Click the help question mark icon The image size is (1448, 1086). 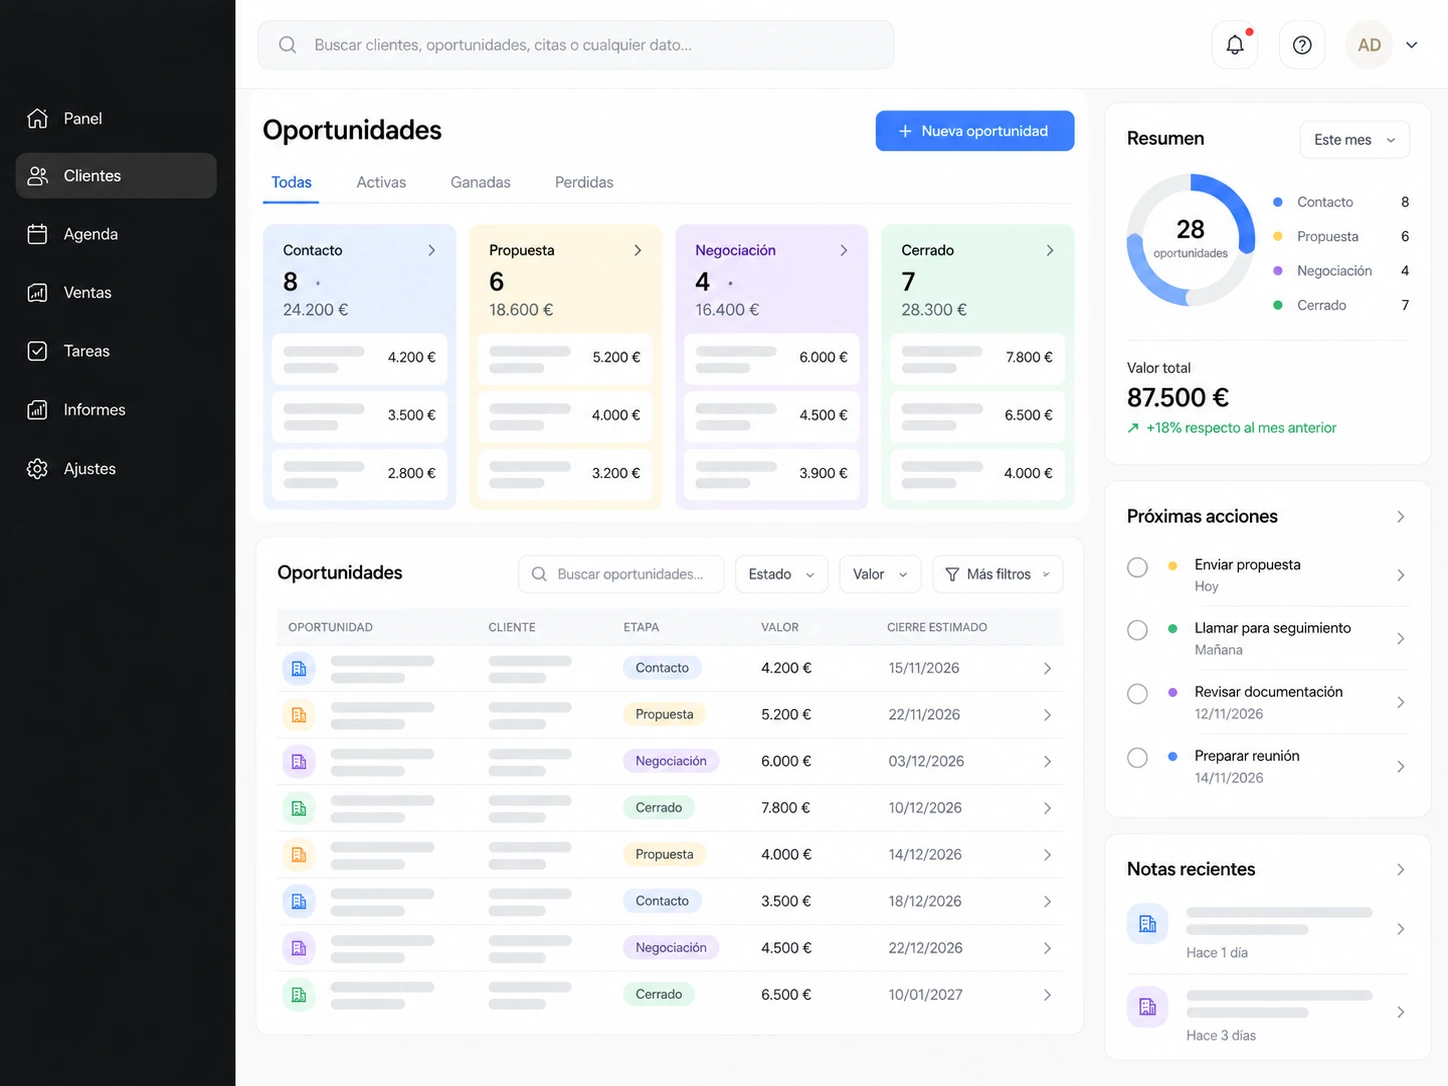tap(1302, 45)
